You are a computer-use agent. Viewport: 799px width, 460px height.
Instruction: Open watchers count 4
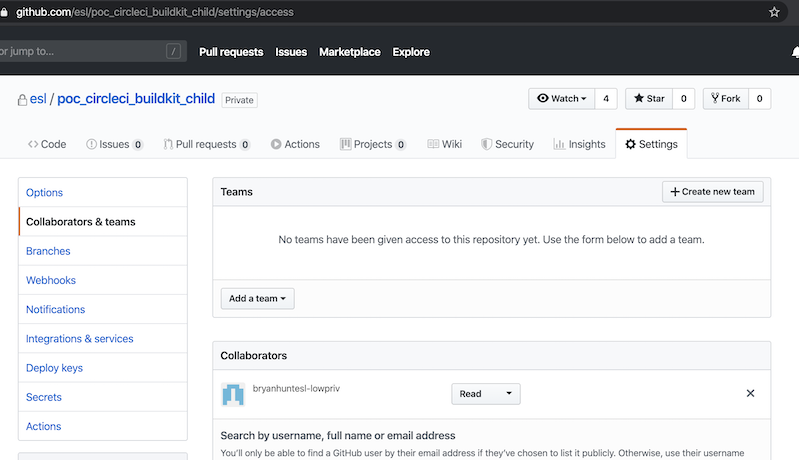[x=606, y=99]
